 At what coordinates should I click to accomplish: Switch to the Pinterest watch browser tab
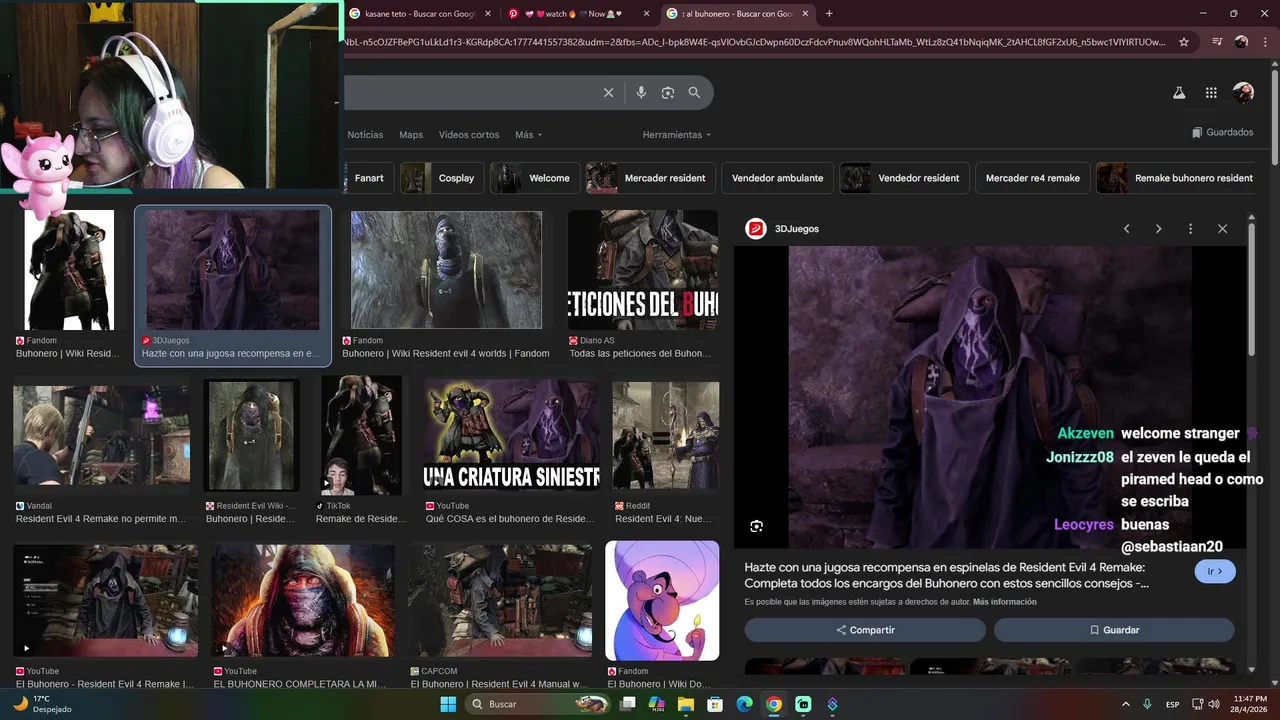[x=578, y=14]
